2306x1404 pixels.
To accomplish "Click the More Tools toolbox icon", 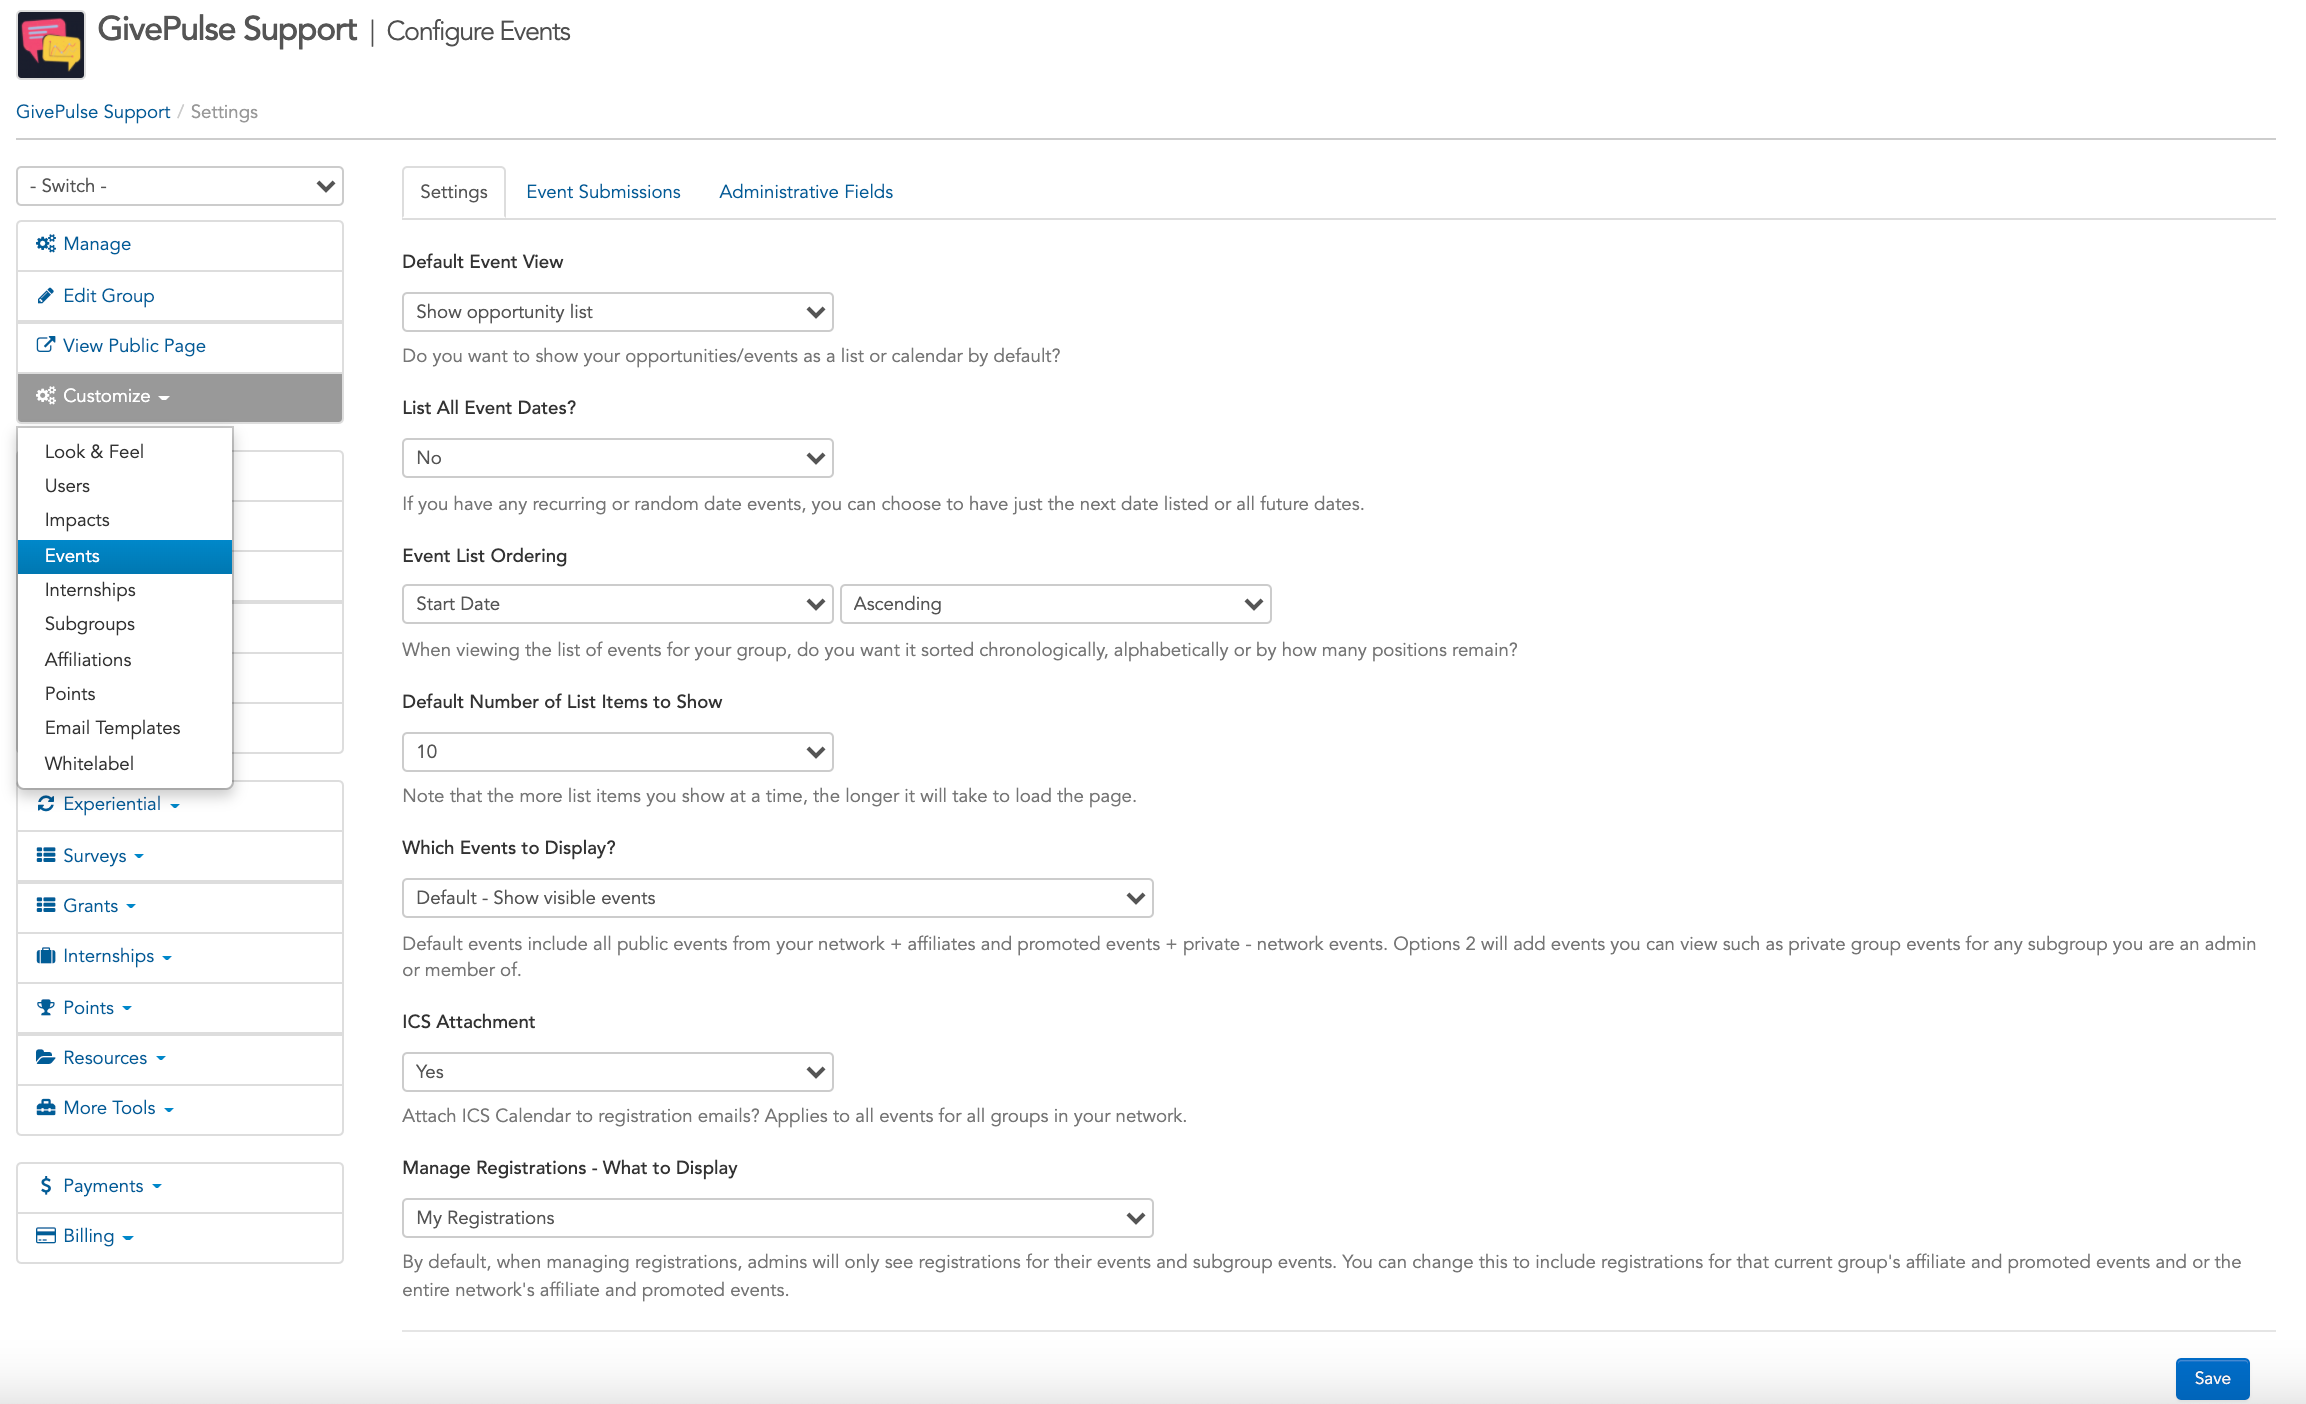I will pos(46,1107).
